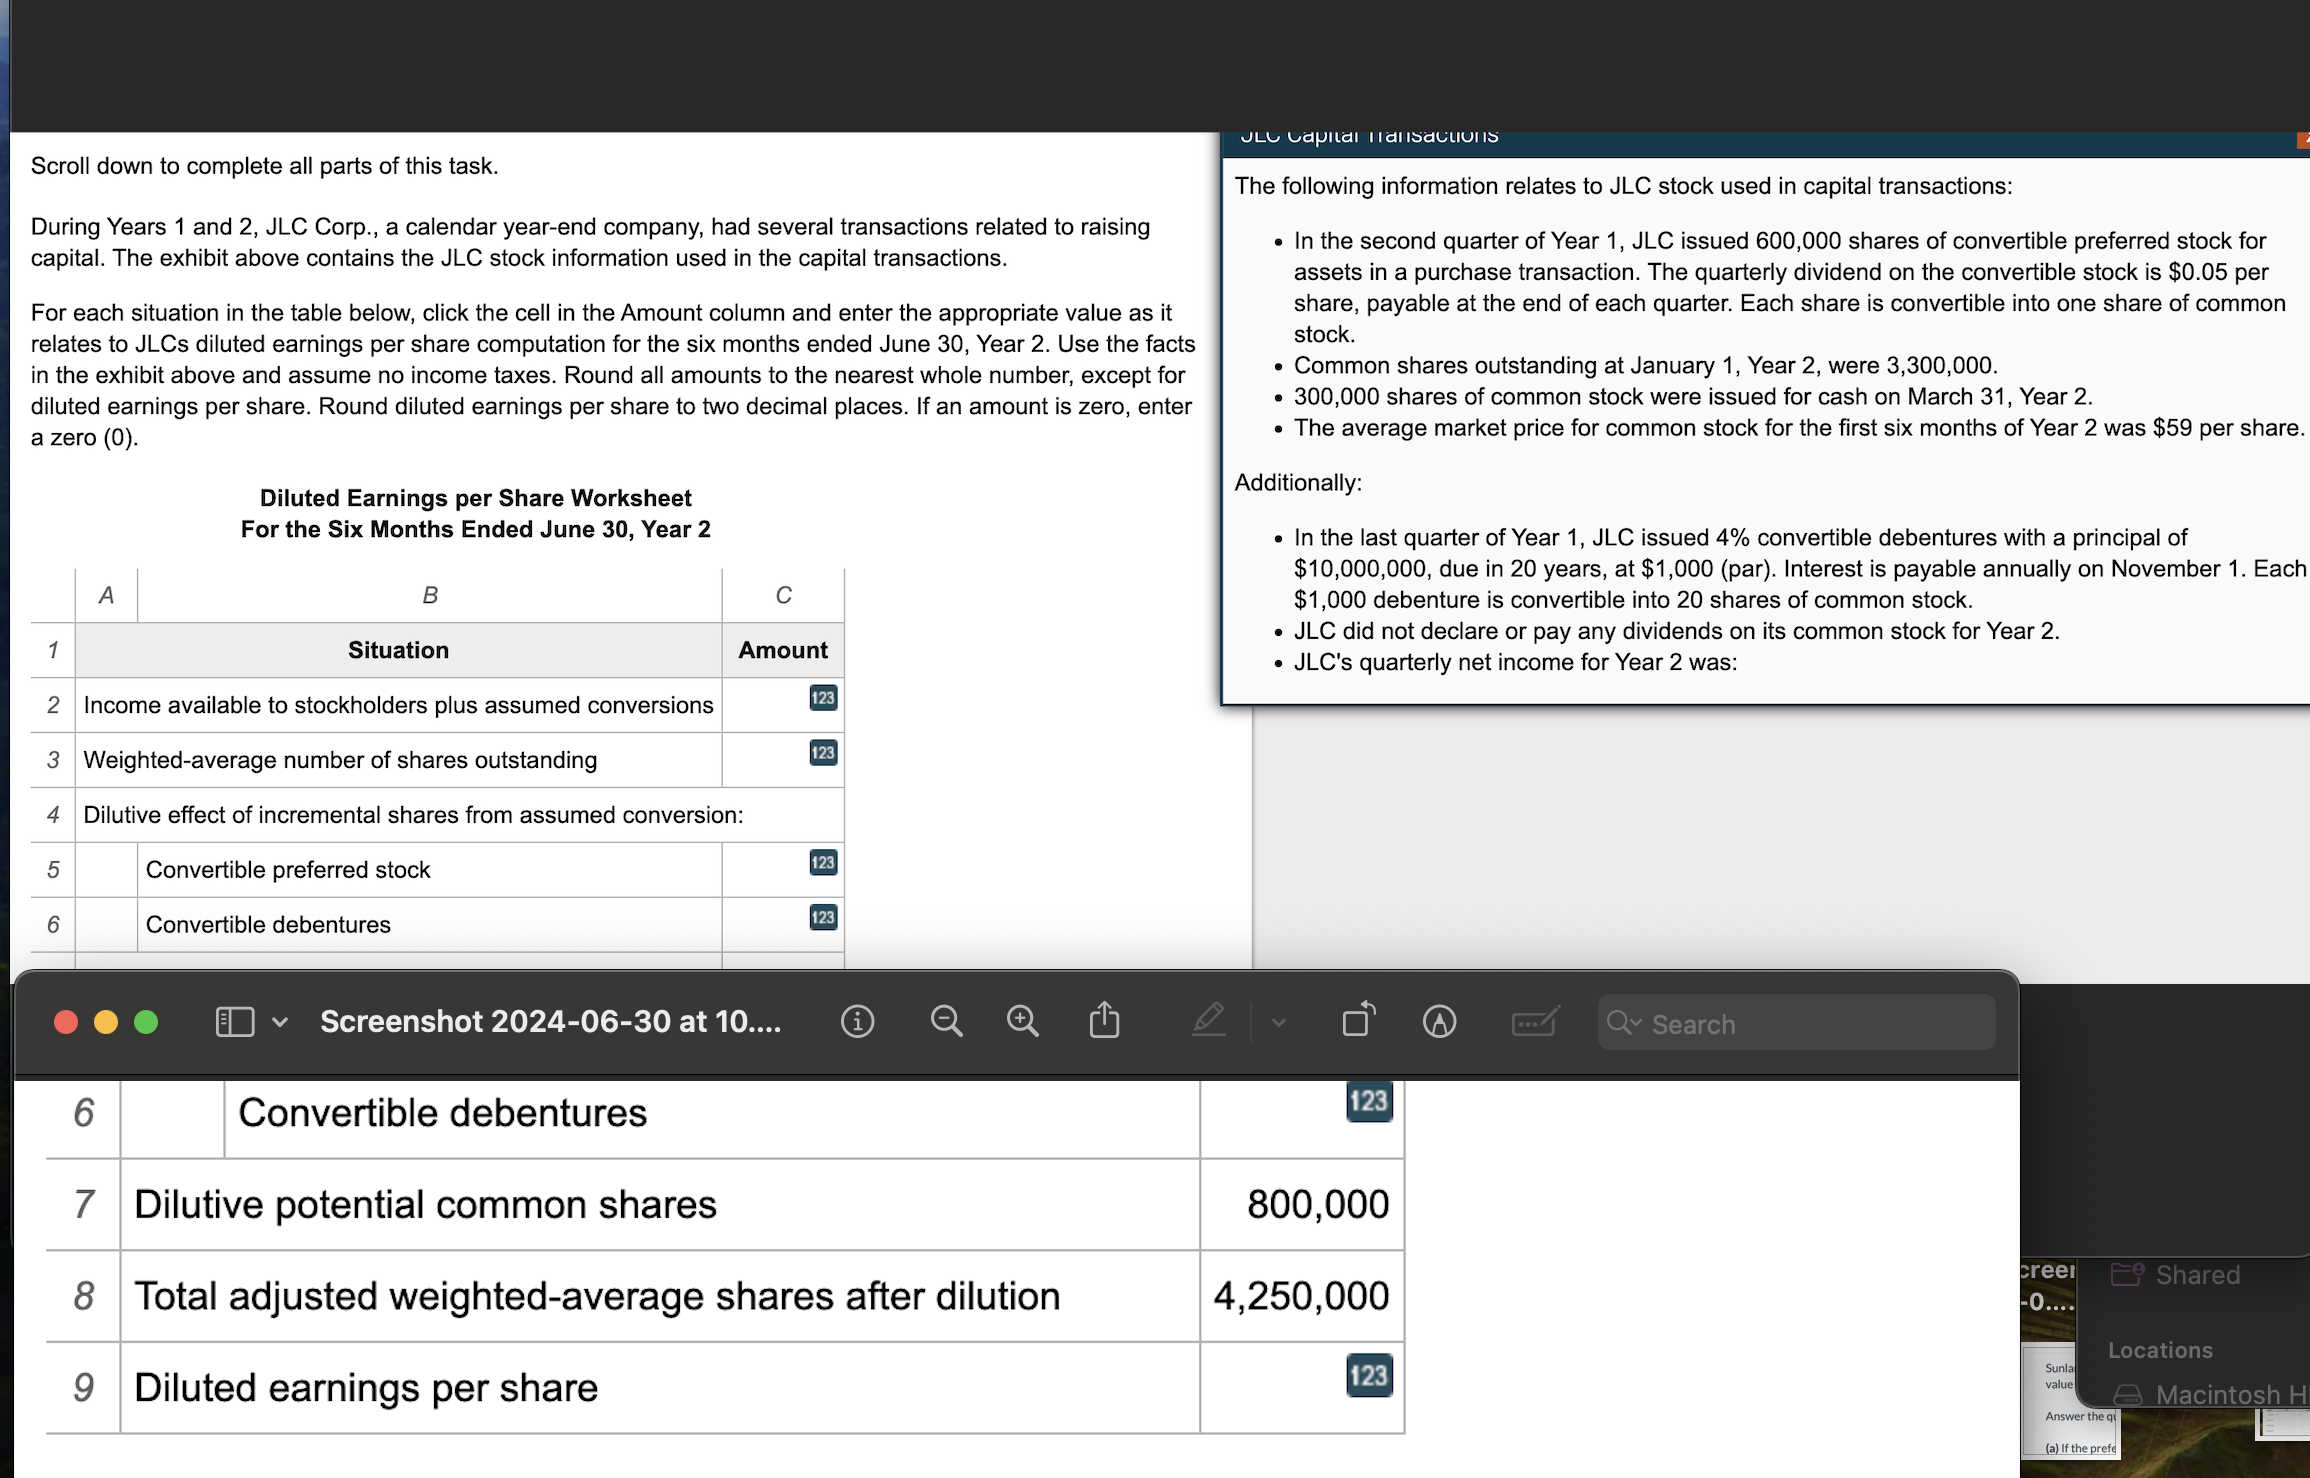The height and width of the screenshot is (1478, 2310).
Task: Zoom in using the Preview toolbar magnifier
Action: (1022, 1021)
